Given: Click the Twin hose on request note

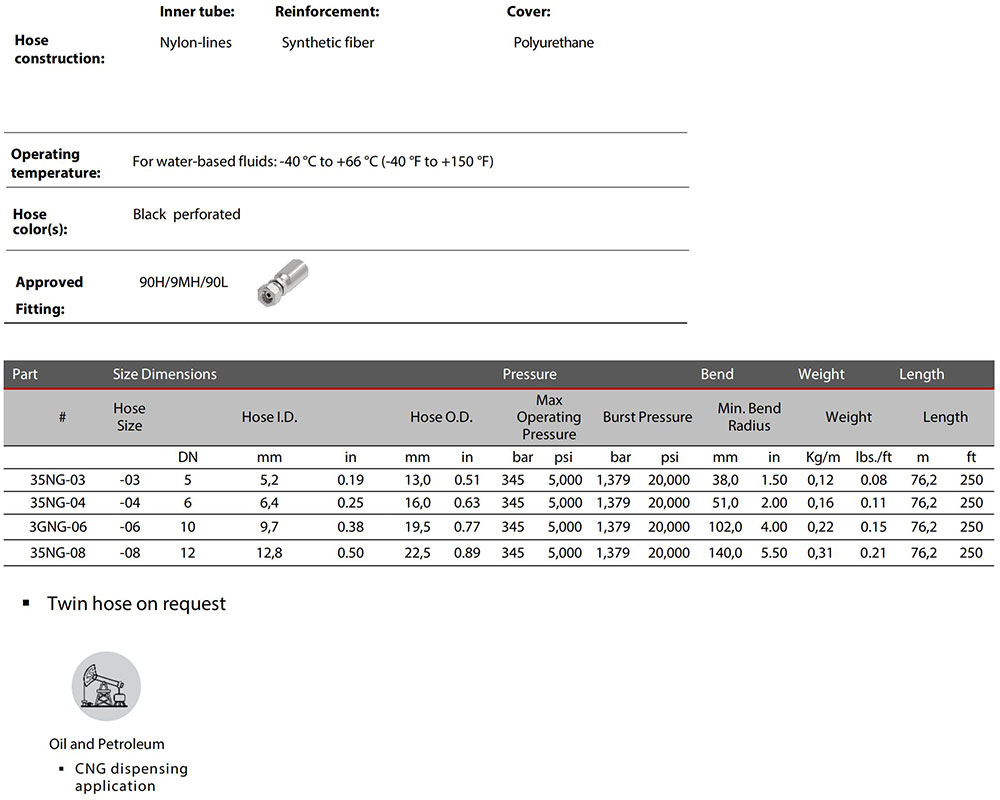Looking at the screenshot, I should (136, 604).
